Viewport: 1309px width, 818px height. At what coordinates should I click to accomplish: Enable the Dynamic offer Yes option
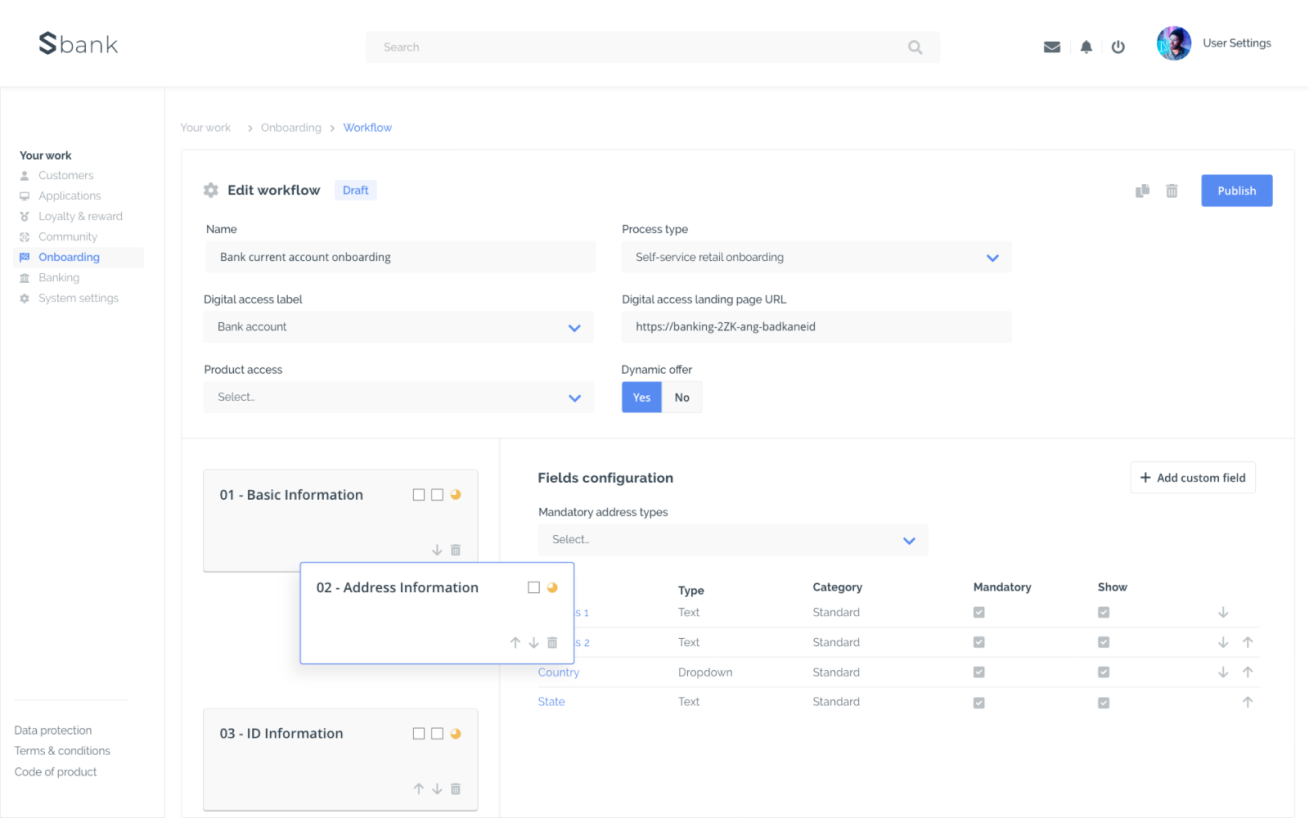pos(641,397)
